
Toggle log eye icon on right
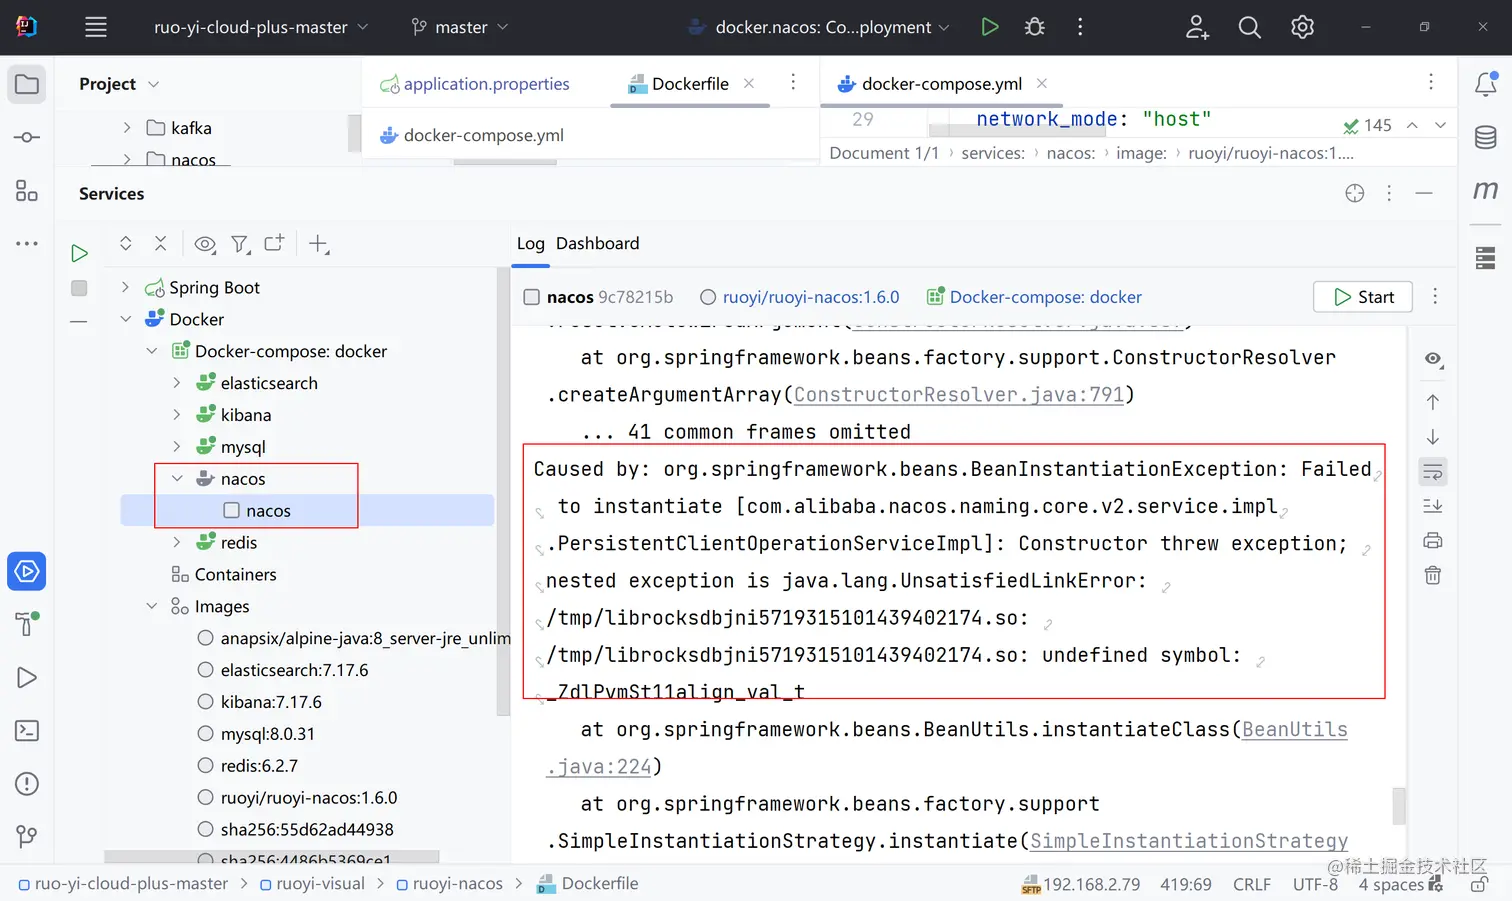1433,360
